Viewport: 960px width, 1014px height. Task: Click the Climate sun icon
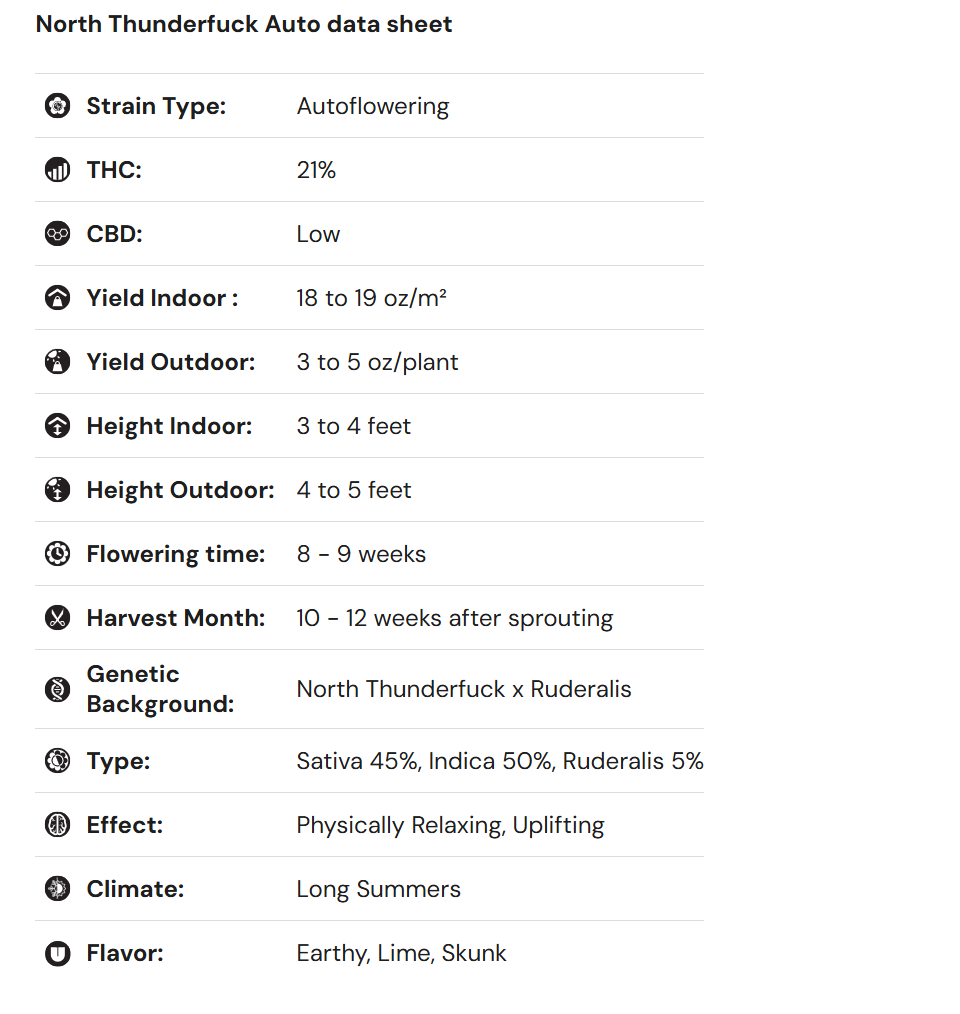pyautogui.click(x=58, y=889)
